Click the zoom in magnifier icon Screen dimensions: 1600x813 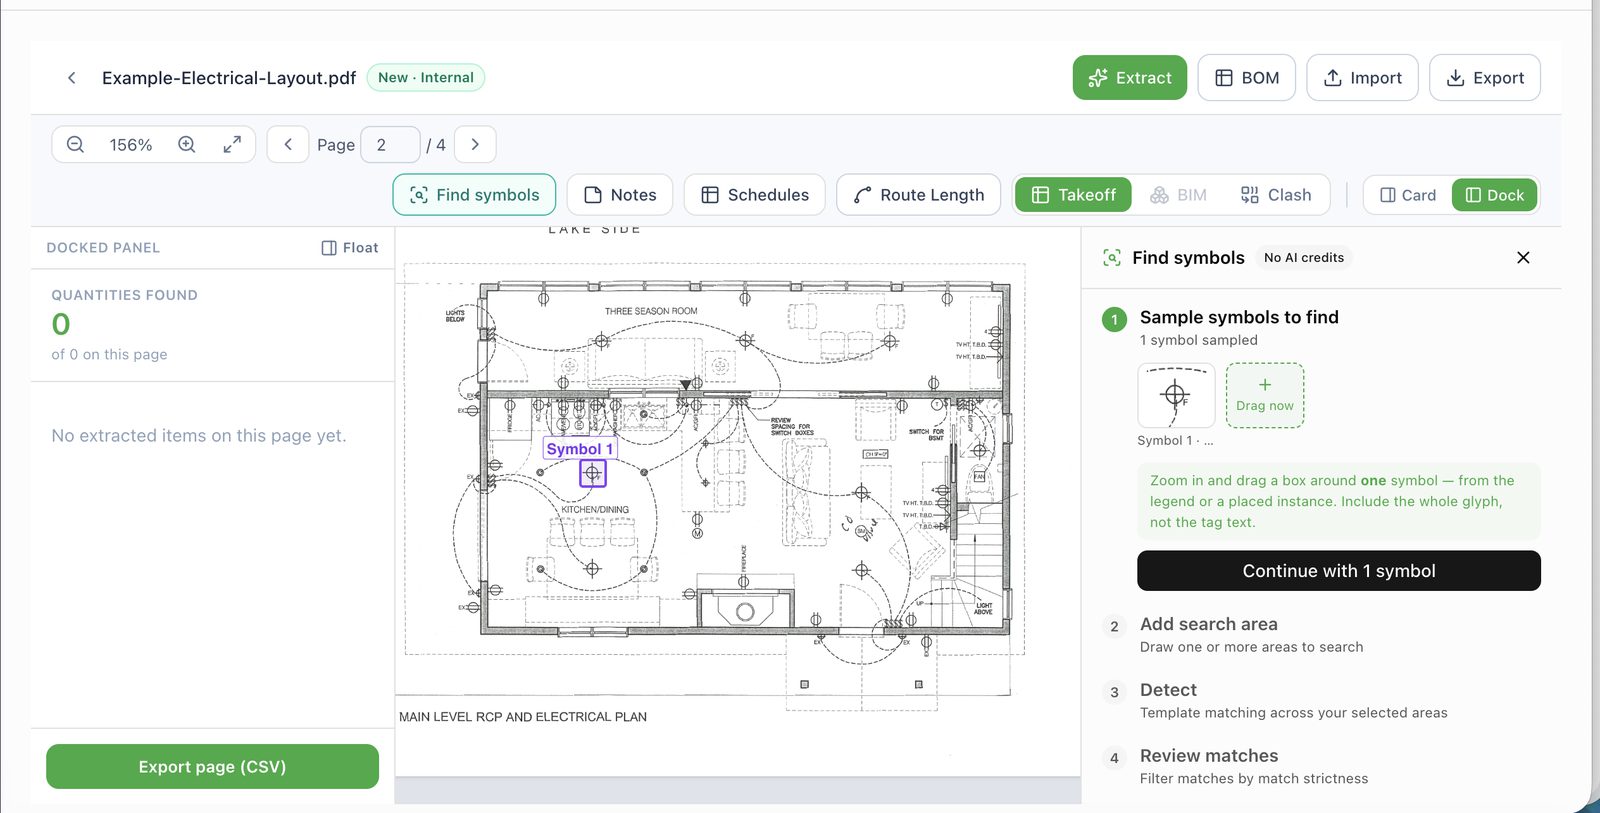click(x=187, y=144)
